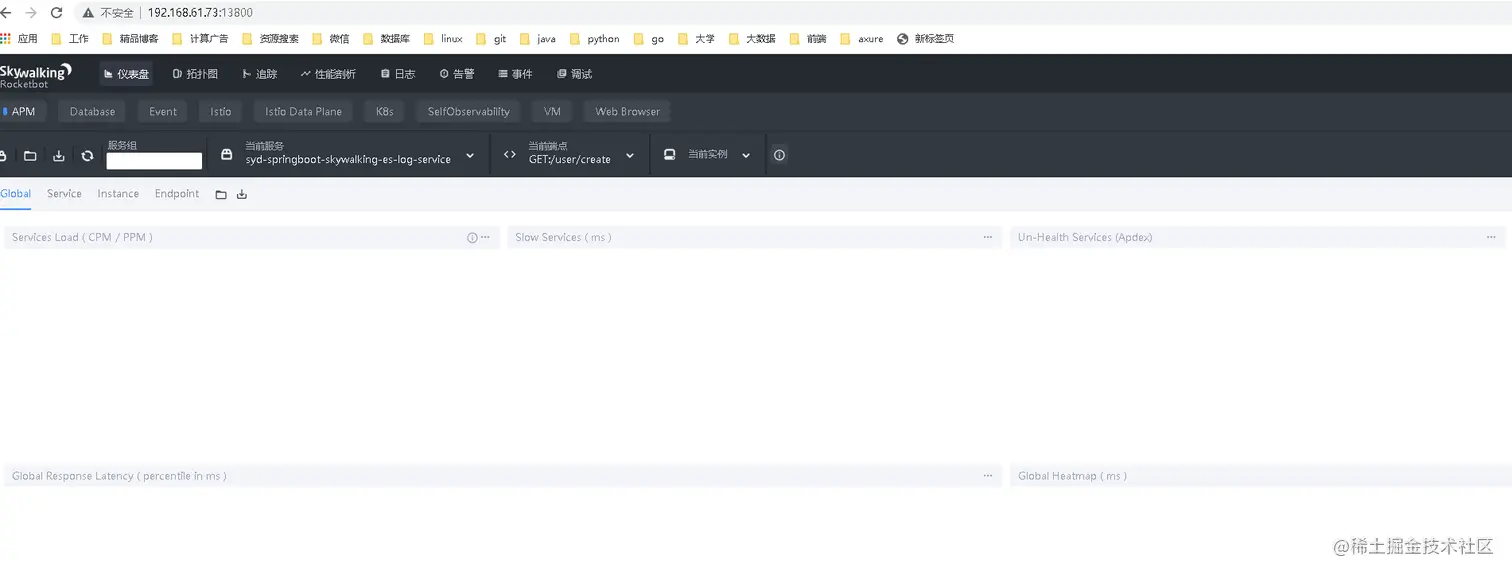Select the Istio Data Plane dashboard tab

coord(303,112)
